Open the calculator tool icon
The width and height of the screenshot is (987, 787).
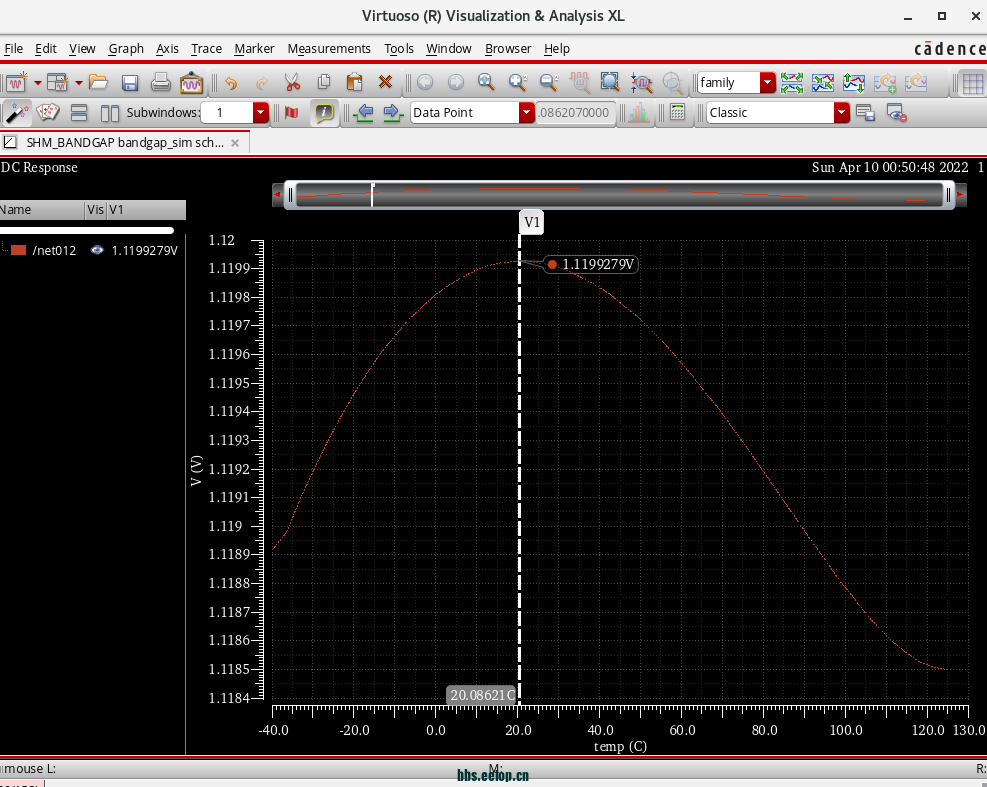[677, 113]
